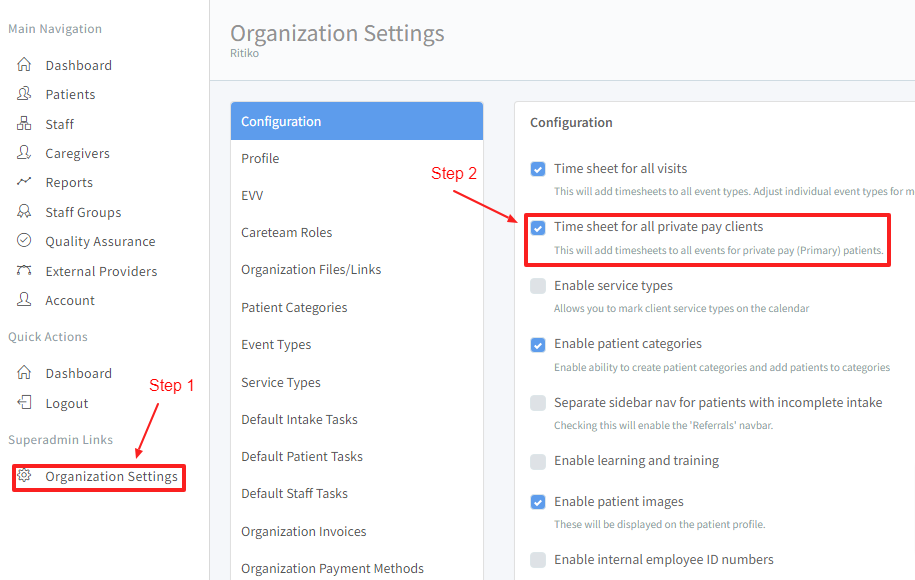Viewport: 915px width, 580px height.
Task: Click the Staff org-chart icon
Action: [24, 124]
